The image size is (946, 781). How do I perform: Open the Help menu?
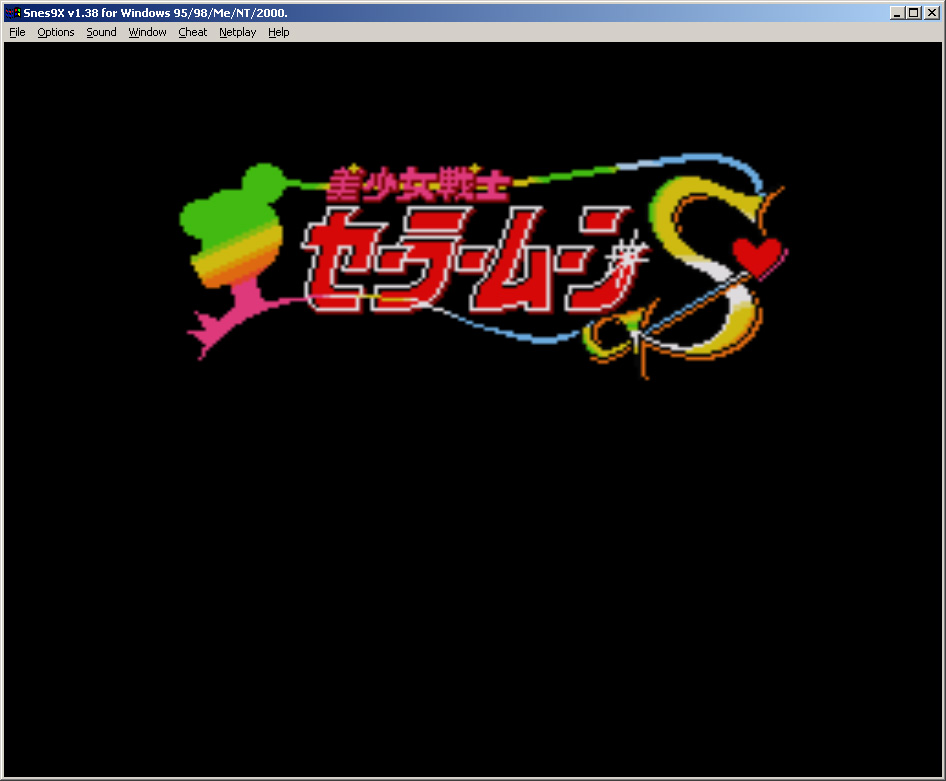tap(279, 32)
